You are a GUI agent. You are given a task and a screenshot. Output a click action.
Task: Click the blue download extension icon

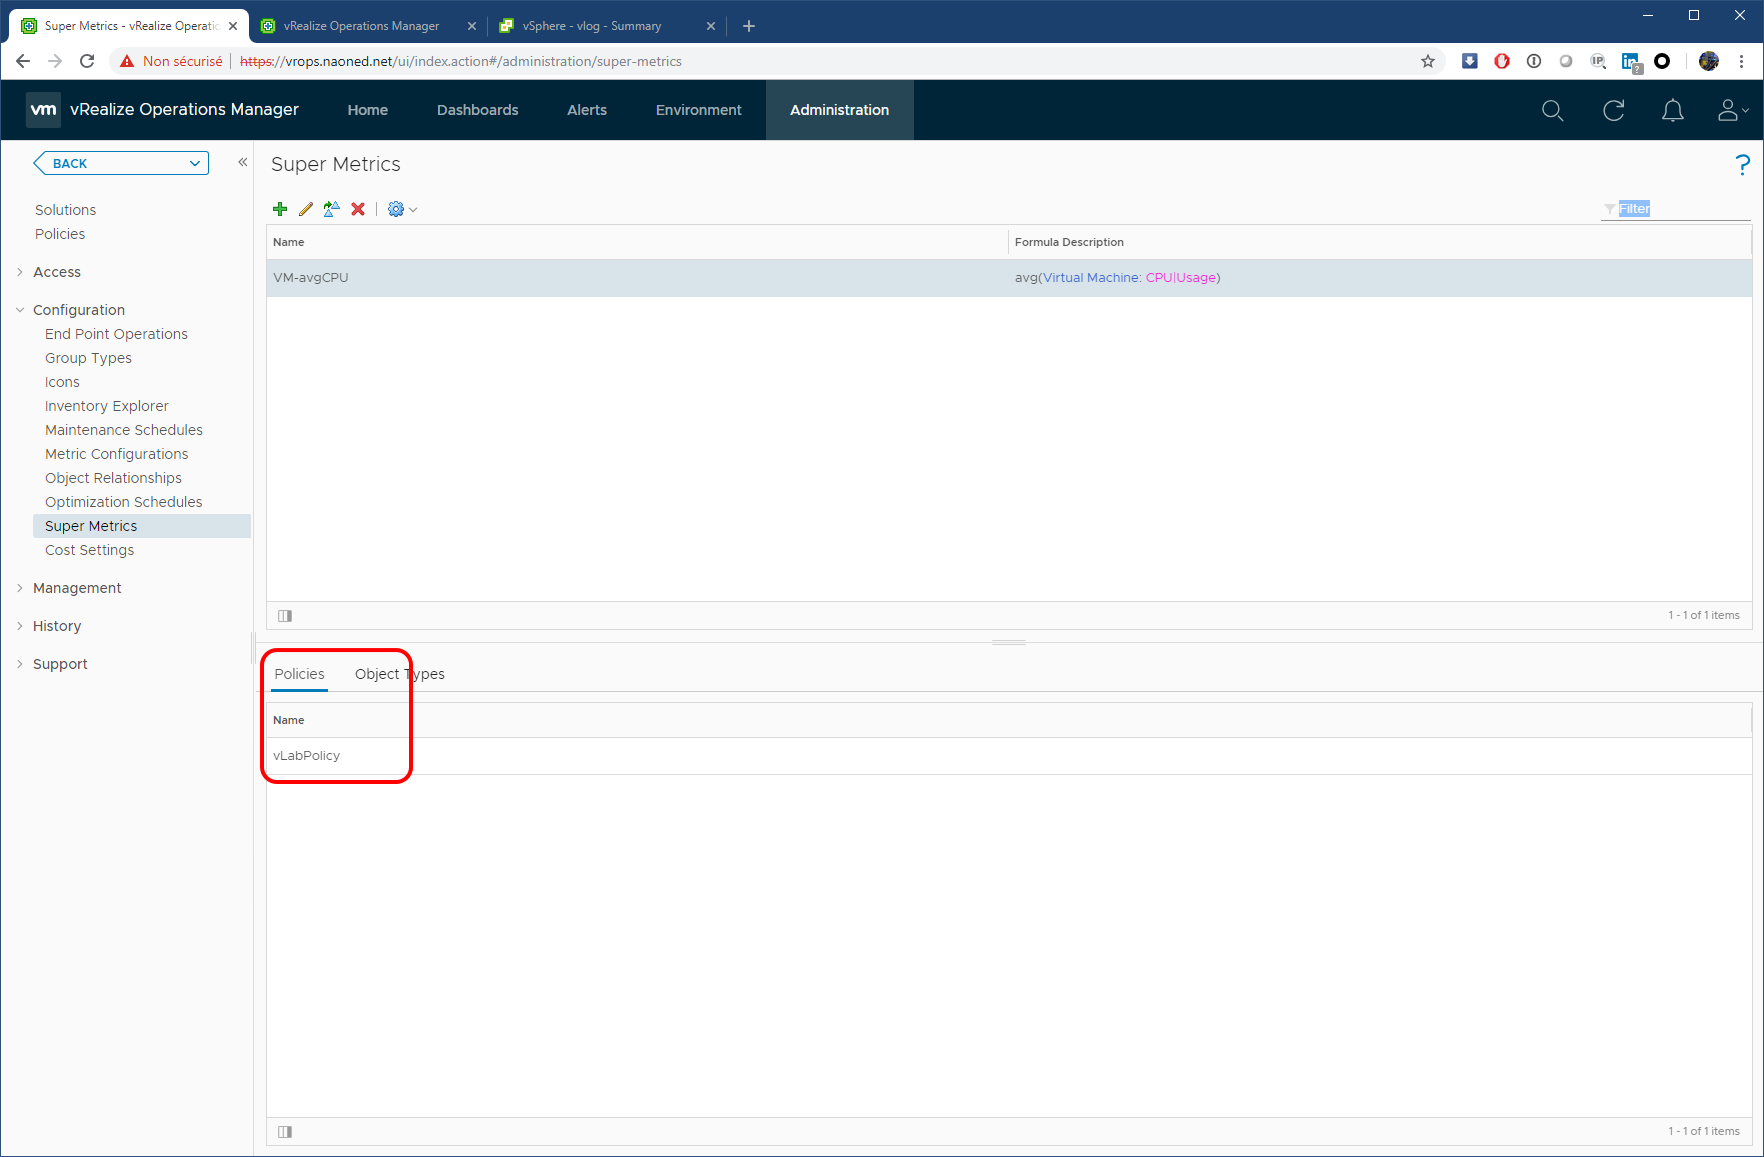pyautogui.click(x=1469, y=61)
